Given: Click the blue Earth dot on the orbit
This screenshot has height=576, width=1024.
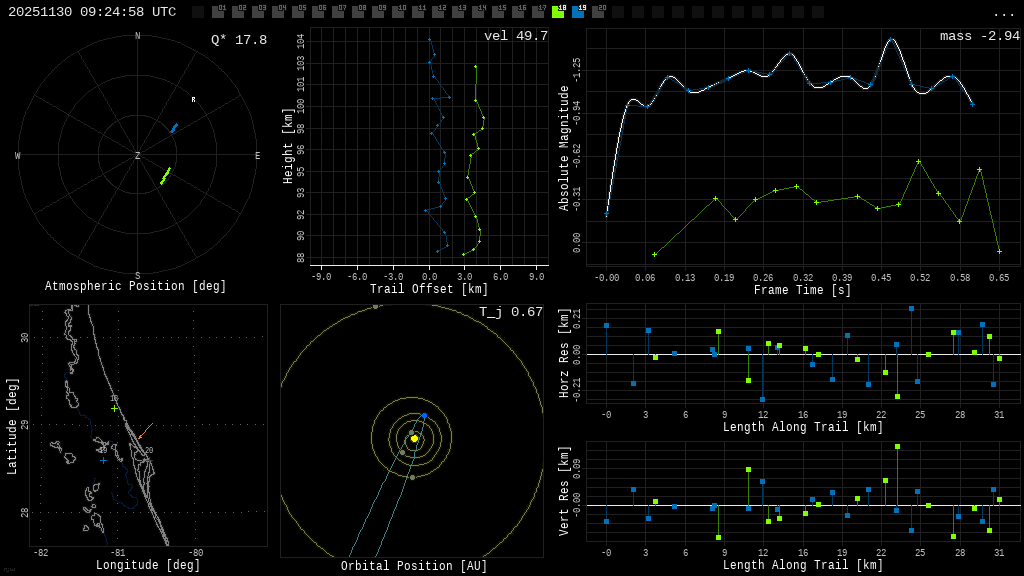Looking at the screenshot, I should tap(424, 415).
